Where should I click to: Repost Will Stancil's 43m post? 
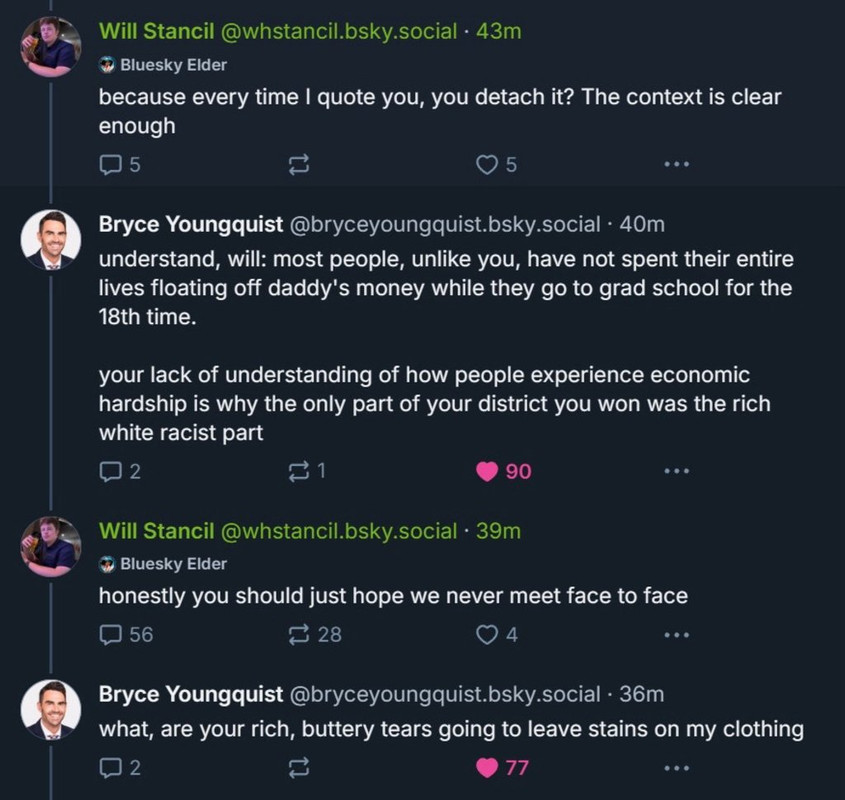297,166
